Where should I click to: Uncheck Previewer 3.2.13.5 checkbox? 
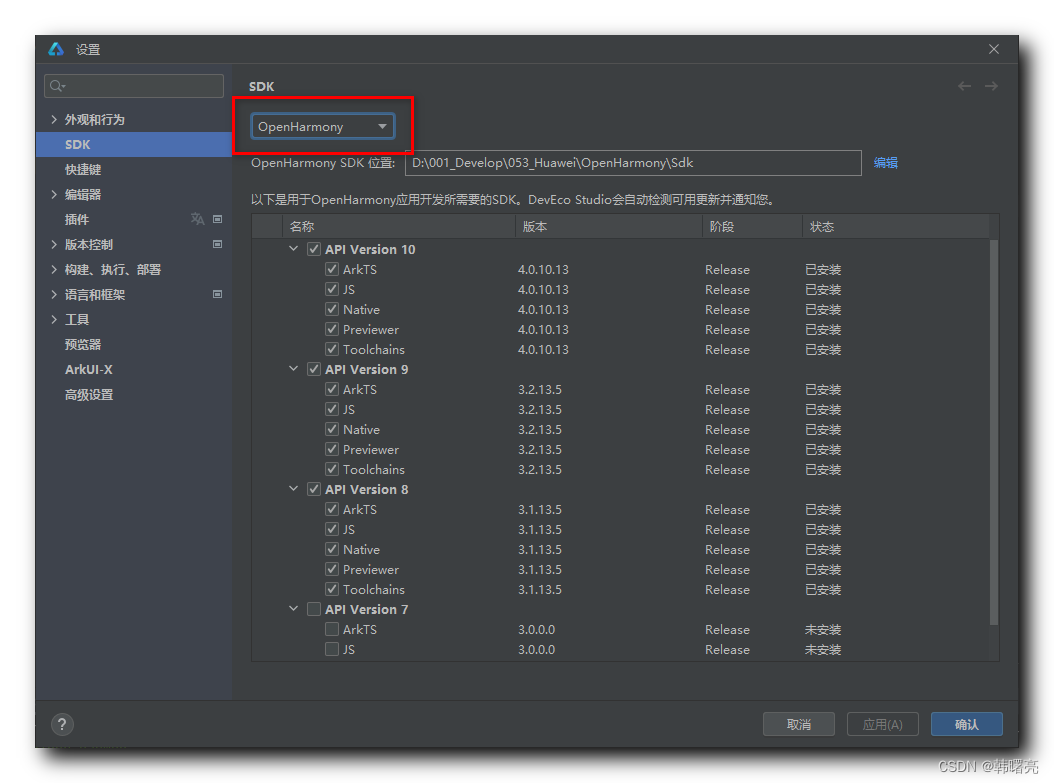pyautogui.click(x=331, y=449)
